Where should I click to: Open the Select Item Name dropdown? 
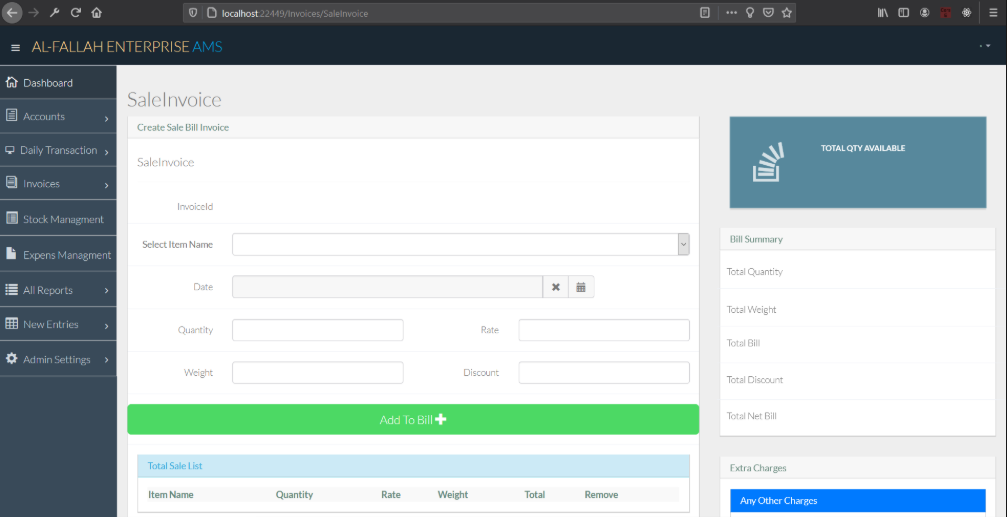pyautogui.click(x=460, y=245)
